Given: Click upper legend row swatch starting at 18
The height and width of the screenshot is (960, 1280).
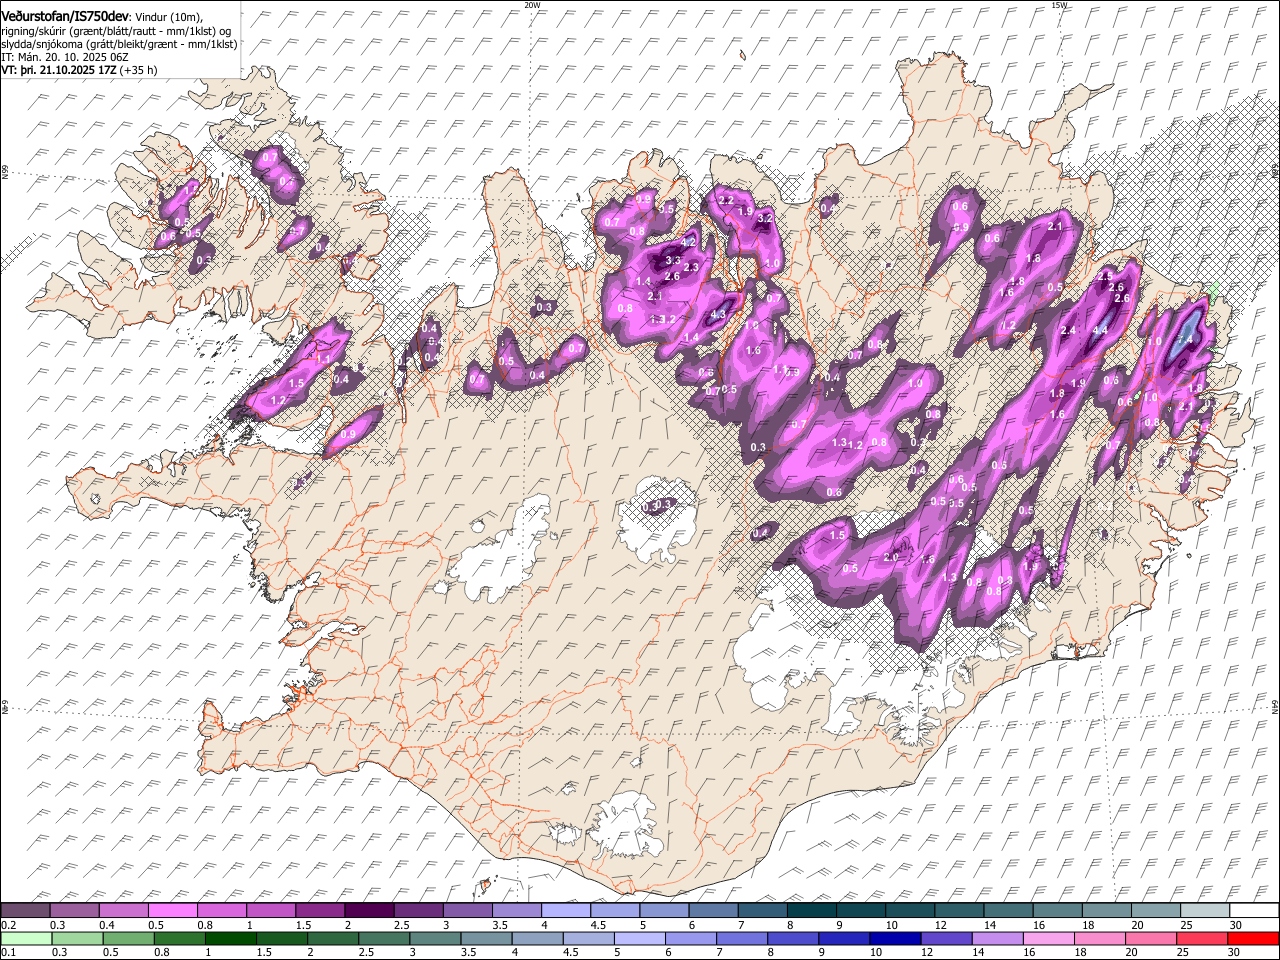Looking at the screenshot, I should coord(1106,911).
